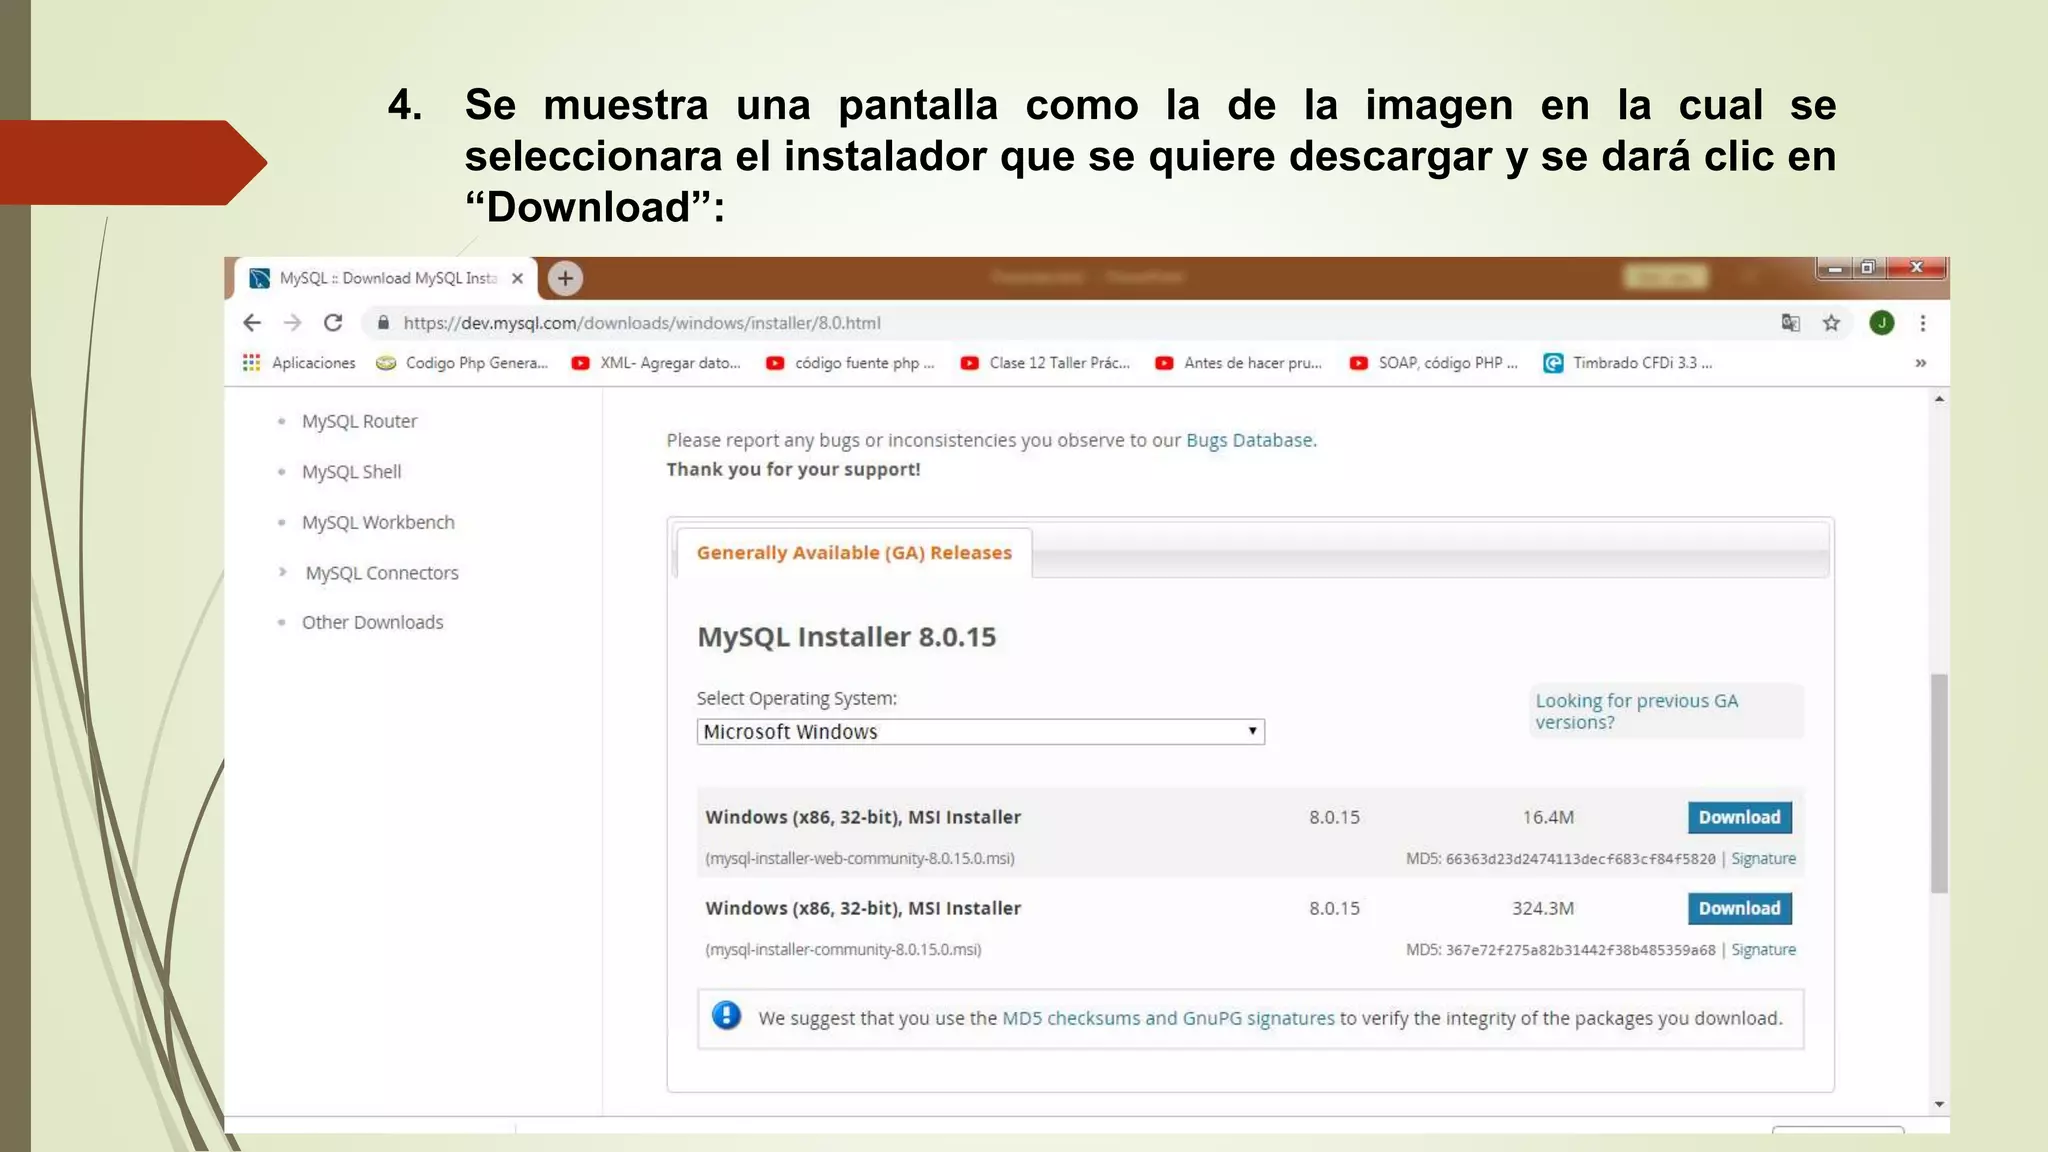Click filename mysql-installer-community-8.0.15.0.msi text

tap(843, 949)
